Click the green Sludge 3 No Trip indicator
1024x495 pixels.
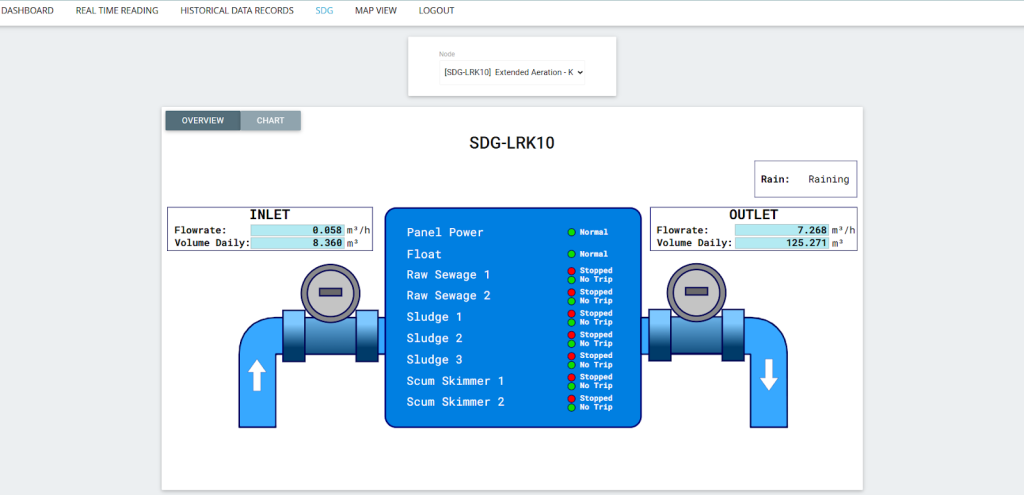click(x=571, y=365)
